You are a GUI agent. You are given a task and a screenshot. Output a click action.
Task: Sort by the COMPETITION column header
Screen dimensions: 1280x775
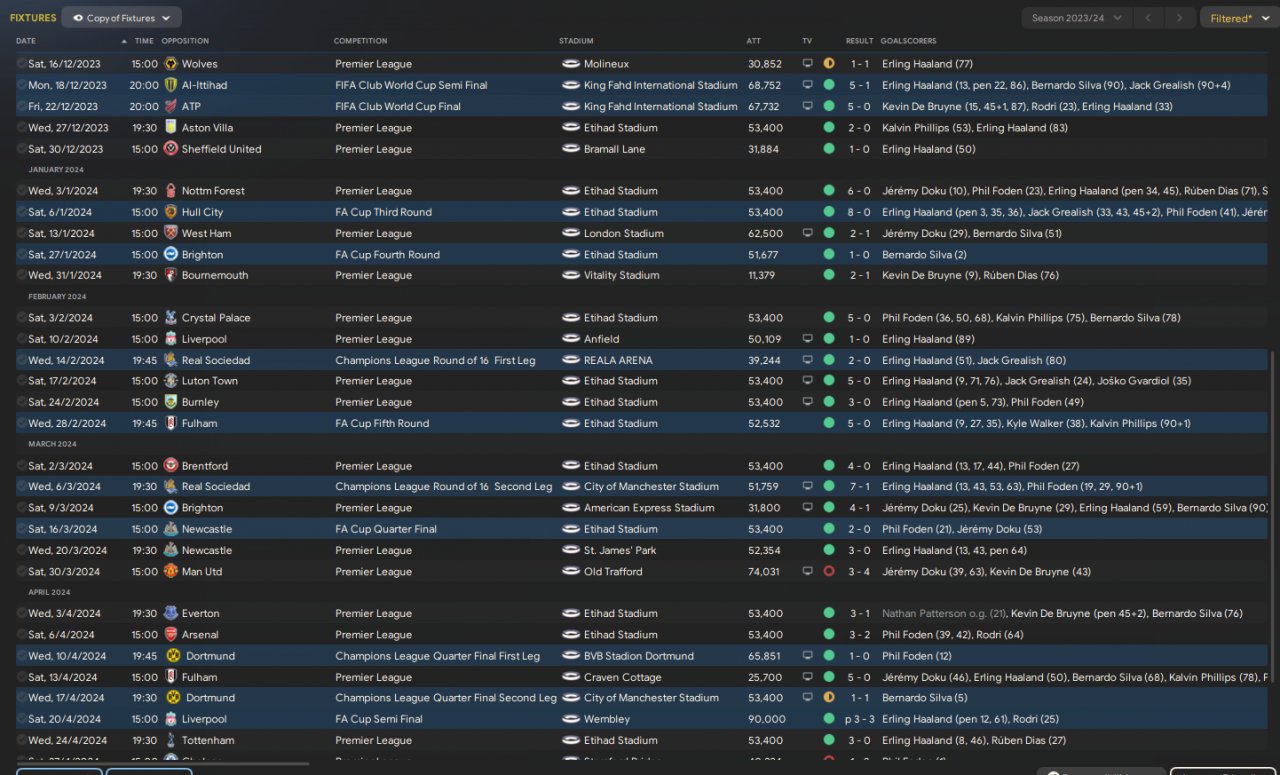[x=360, y=41]
